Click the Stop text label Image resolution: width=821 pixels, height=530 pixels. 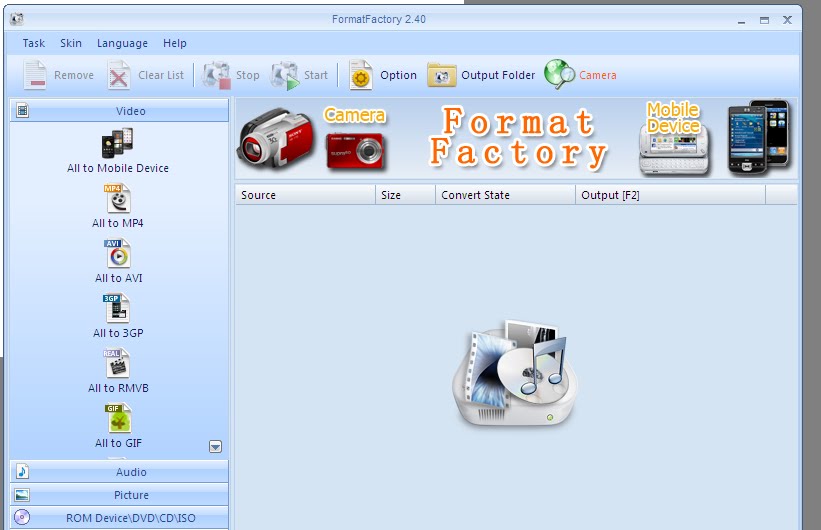[x=248, y=75]
